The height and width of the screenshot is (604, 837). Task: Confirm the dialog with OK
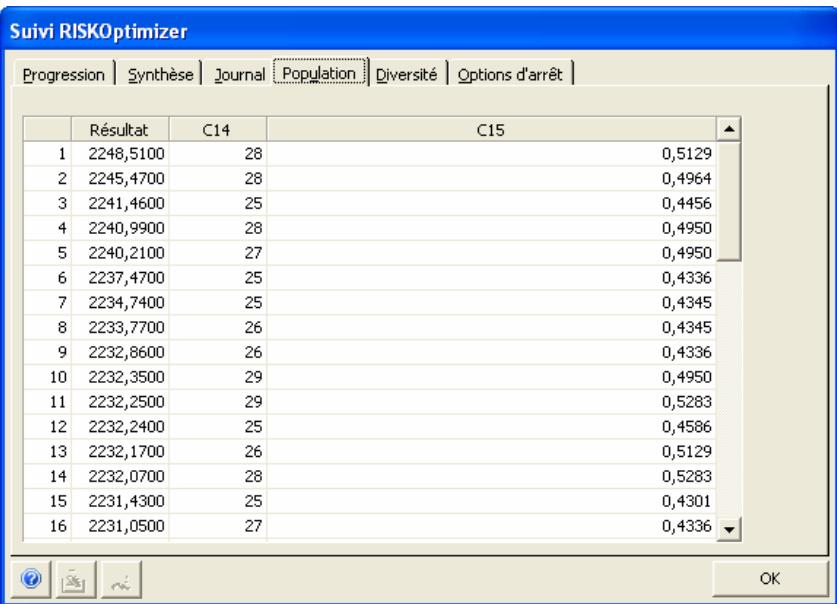(x=770, y=574)
